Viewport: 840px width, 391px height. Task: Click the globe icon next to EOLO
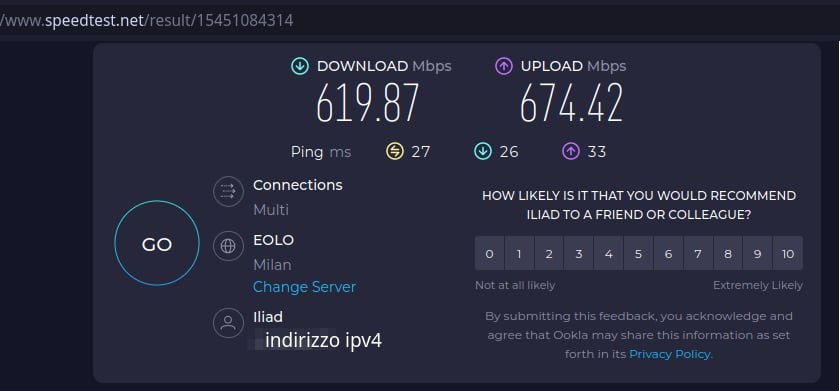[x=228, y=246]
